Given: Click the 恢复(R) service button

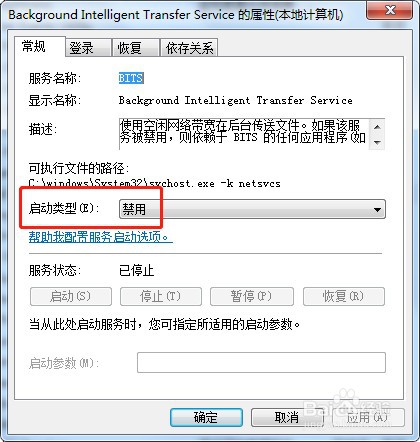Looking at the screenshot, I should 344,296.
